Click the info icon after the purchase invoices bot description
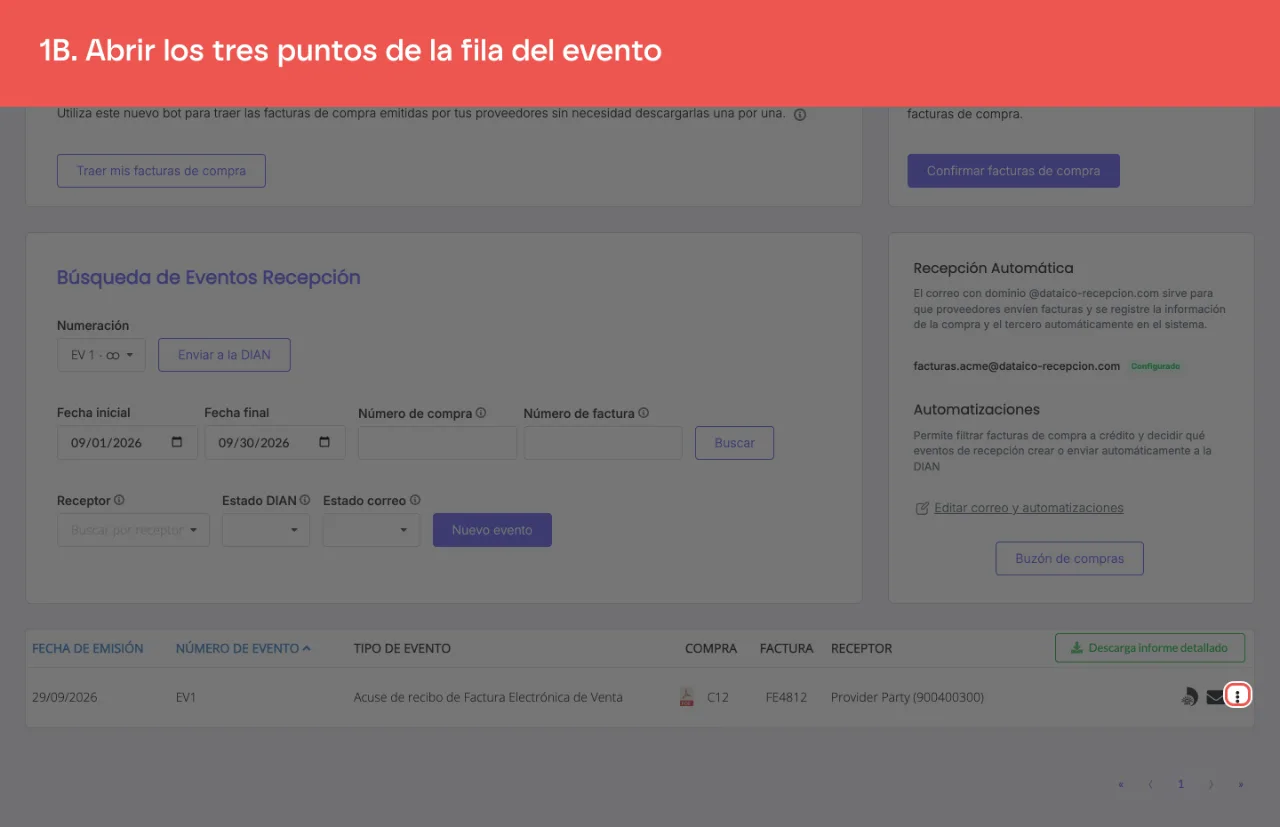Image resolution: width=1280 pixels, height=827 pixels. tap(799, 114)
